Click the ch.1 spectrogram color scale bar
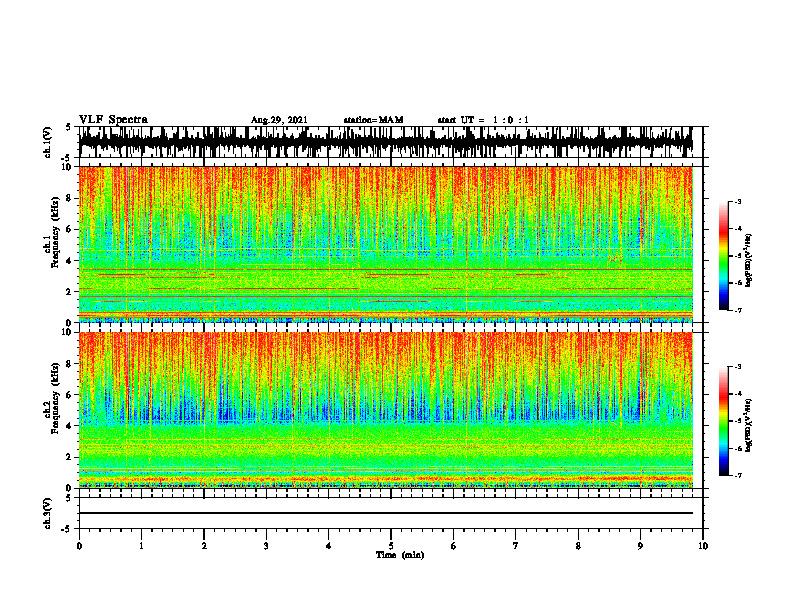This screenshot has width=792, height=612. click(x=723, y=256)
